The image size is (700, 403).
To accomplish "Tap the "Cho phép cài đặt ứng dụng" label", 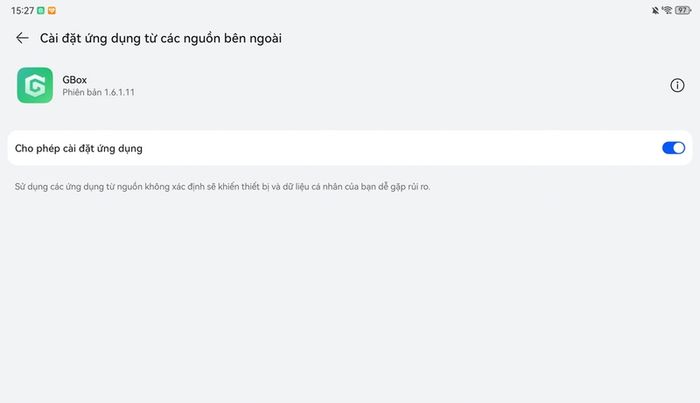I will pos(79,148).
